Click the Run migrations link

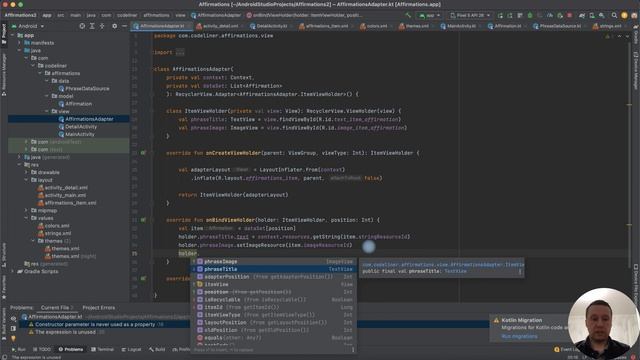click(x=519, y=336)
